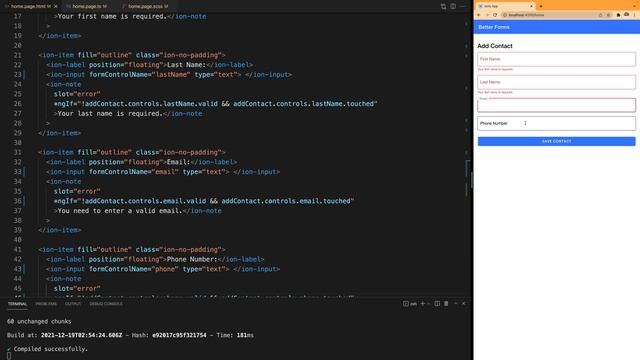Open the home.page.ts editor tab
The height and width of the screenshot is (360, 640).
89,6
